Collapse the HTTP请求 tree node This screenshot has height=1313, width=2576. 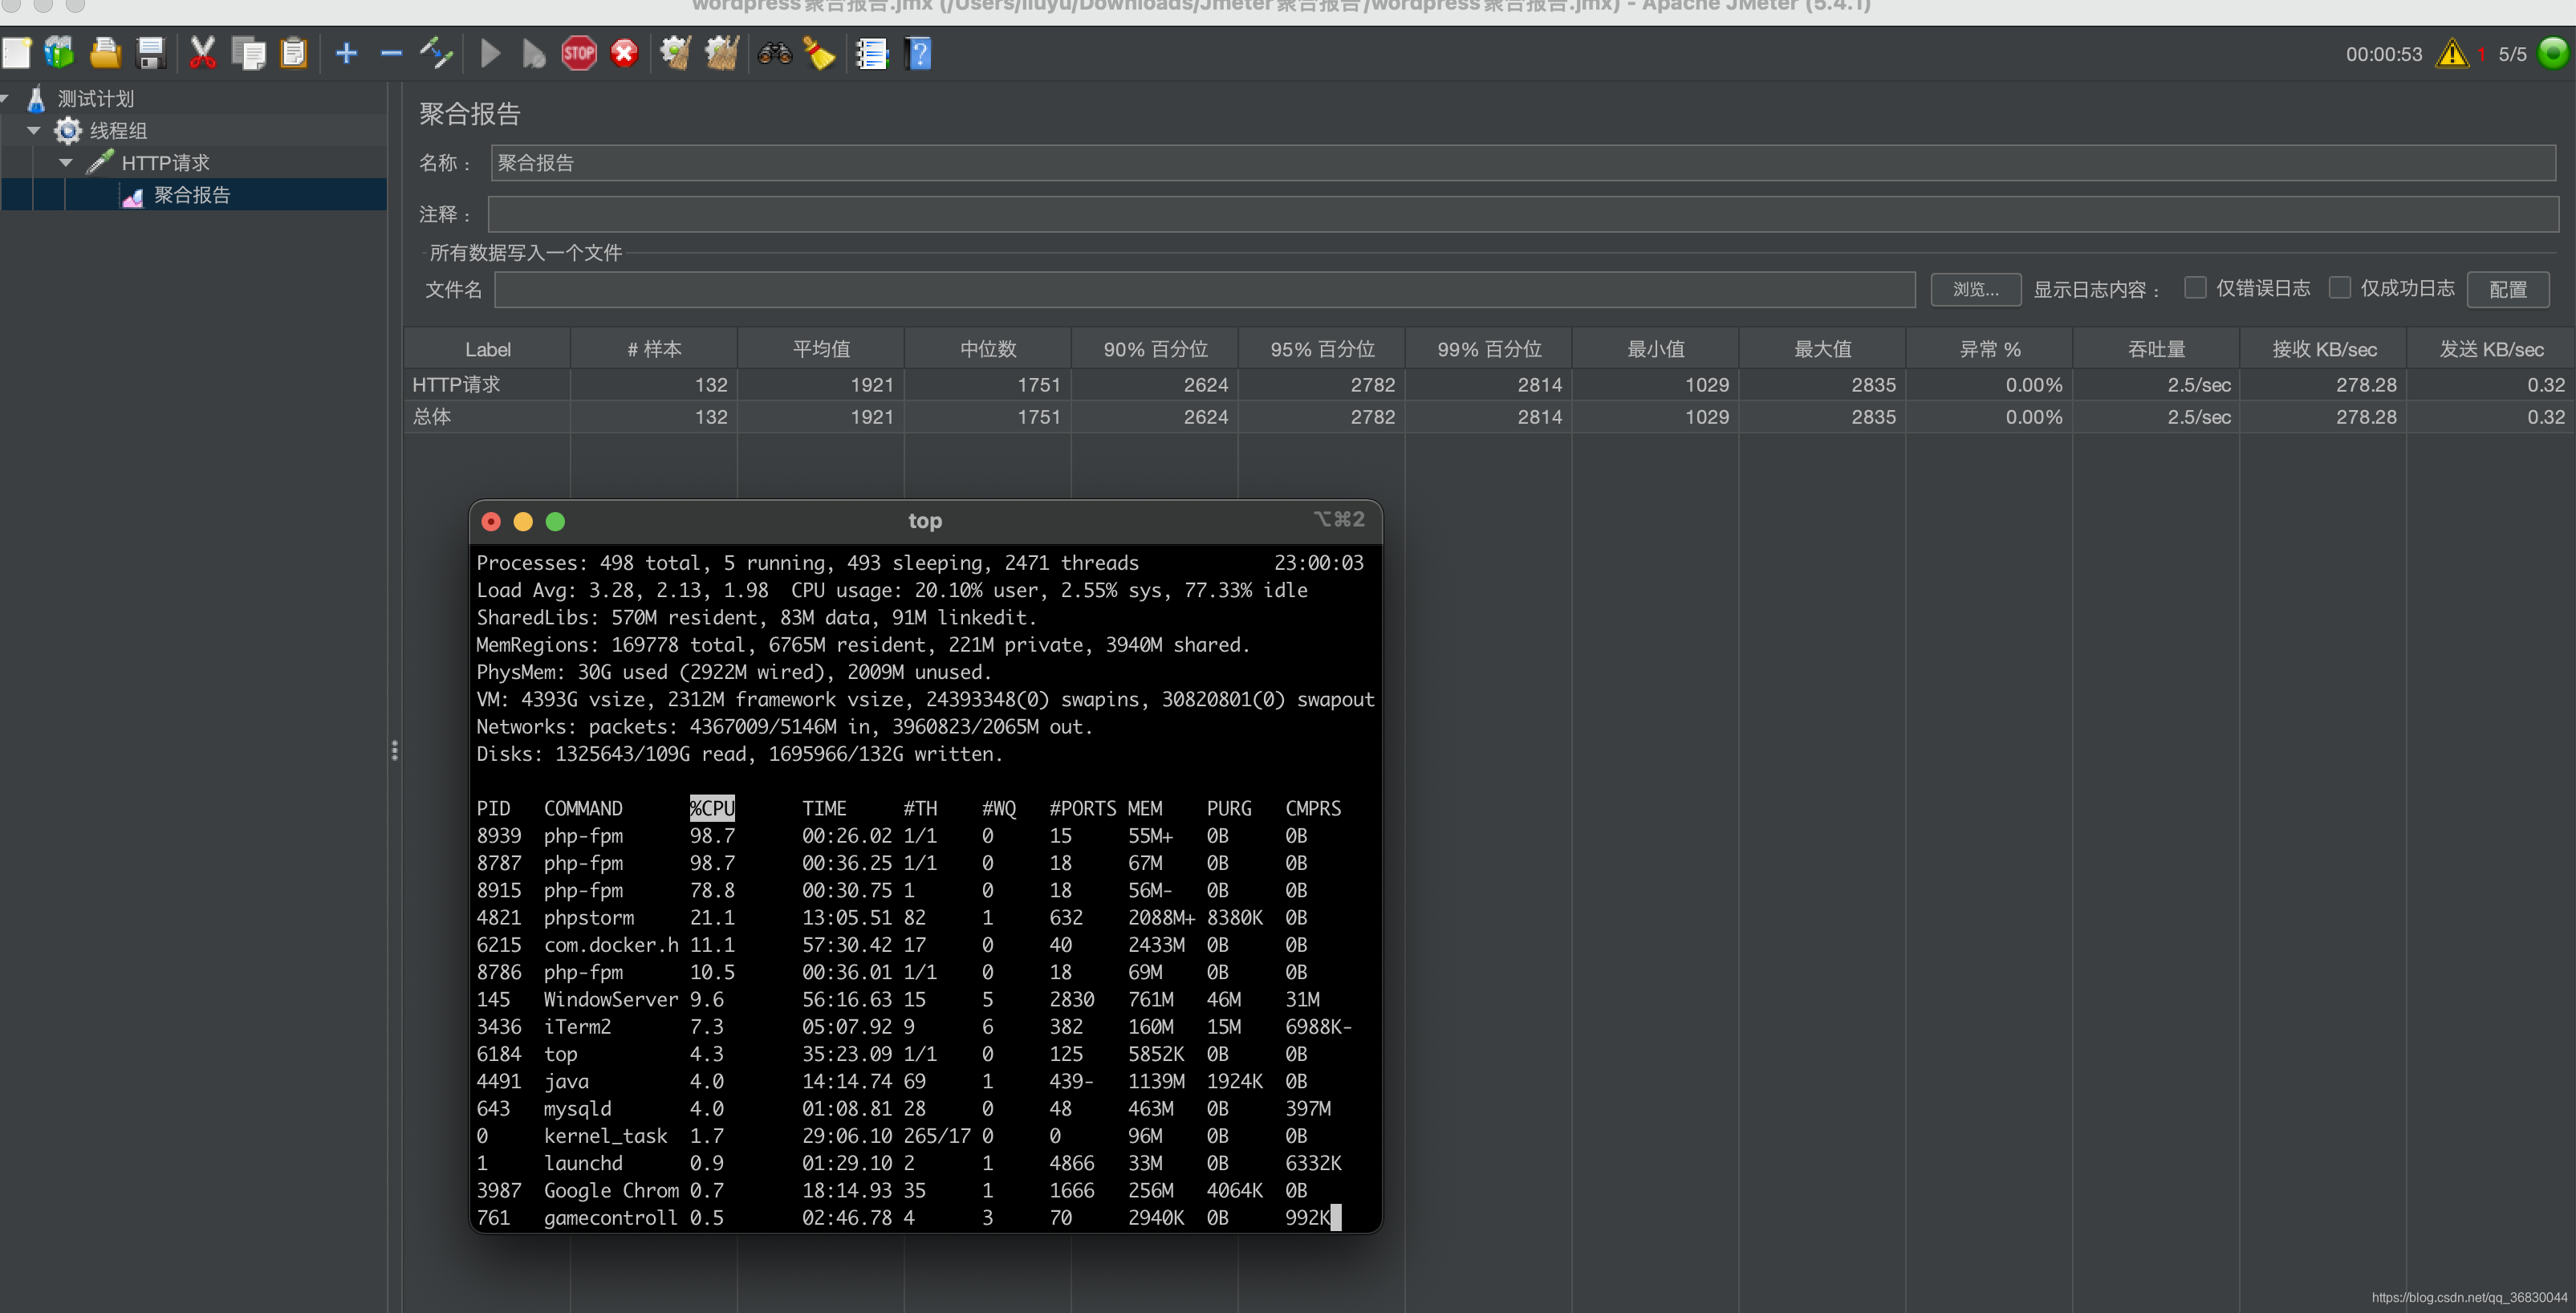coord(66,162)
